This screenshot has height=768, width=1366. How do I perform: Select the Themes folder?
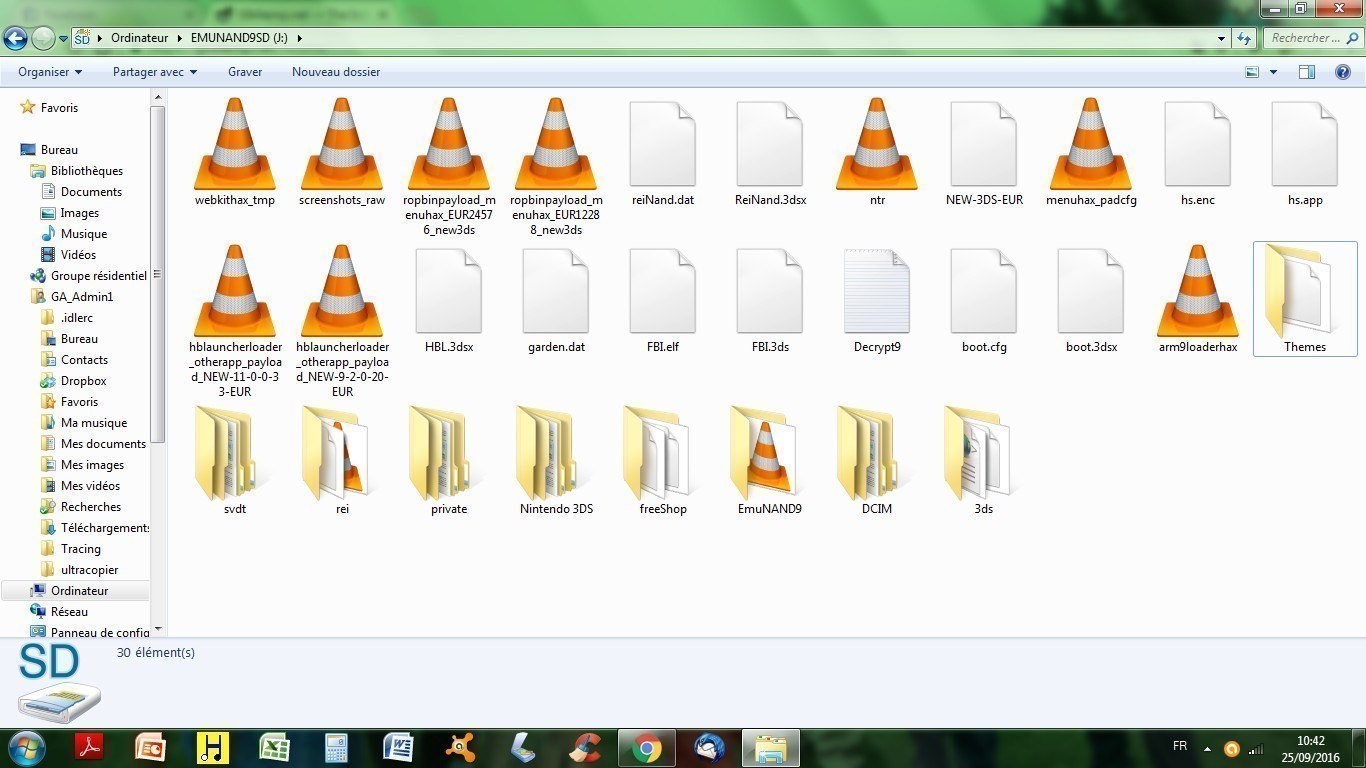point(1305,299)
